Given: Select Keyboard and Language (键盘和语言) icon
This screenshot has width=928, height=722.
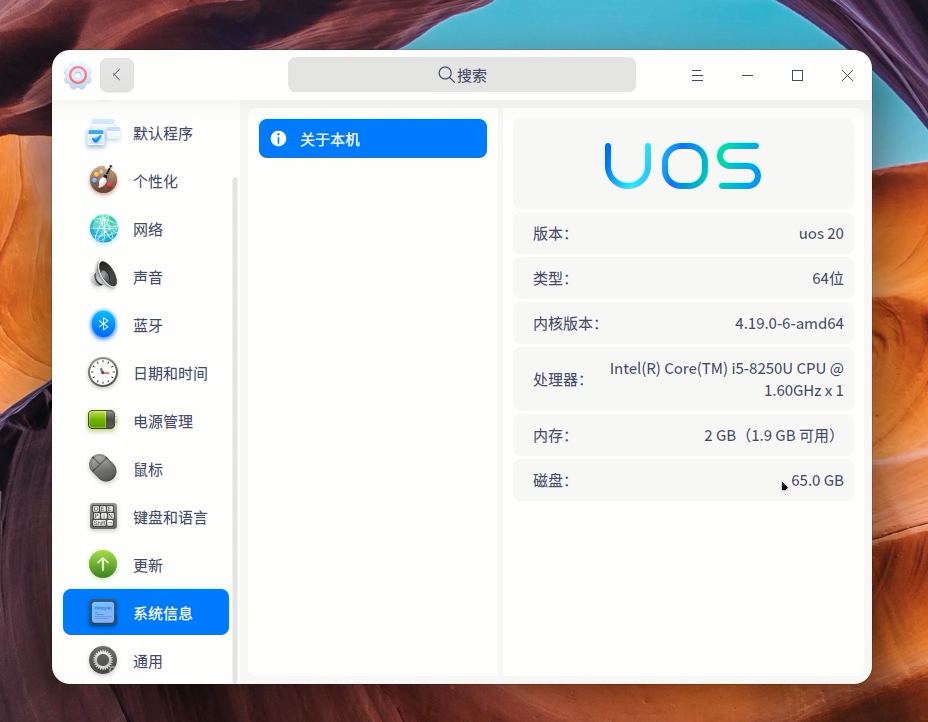Looking at the screenshot, I should pyautogui.click(x=103, y=517).
